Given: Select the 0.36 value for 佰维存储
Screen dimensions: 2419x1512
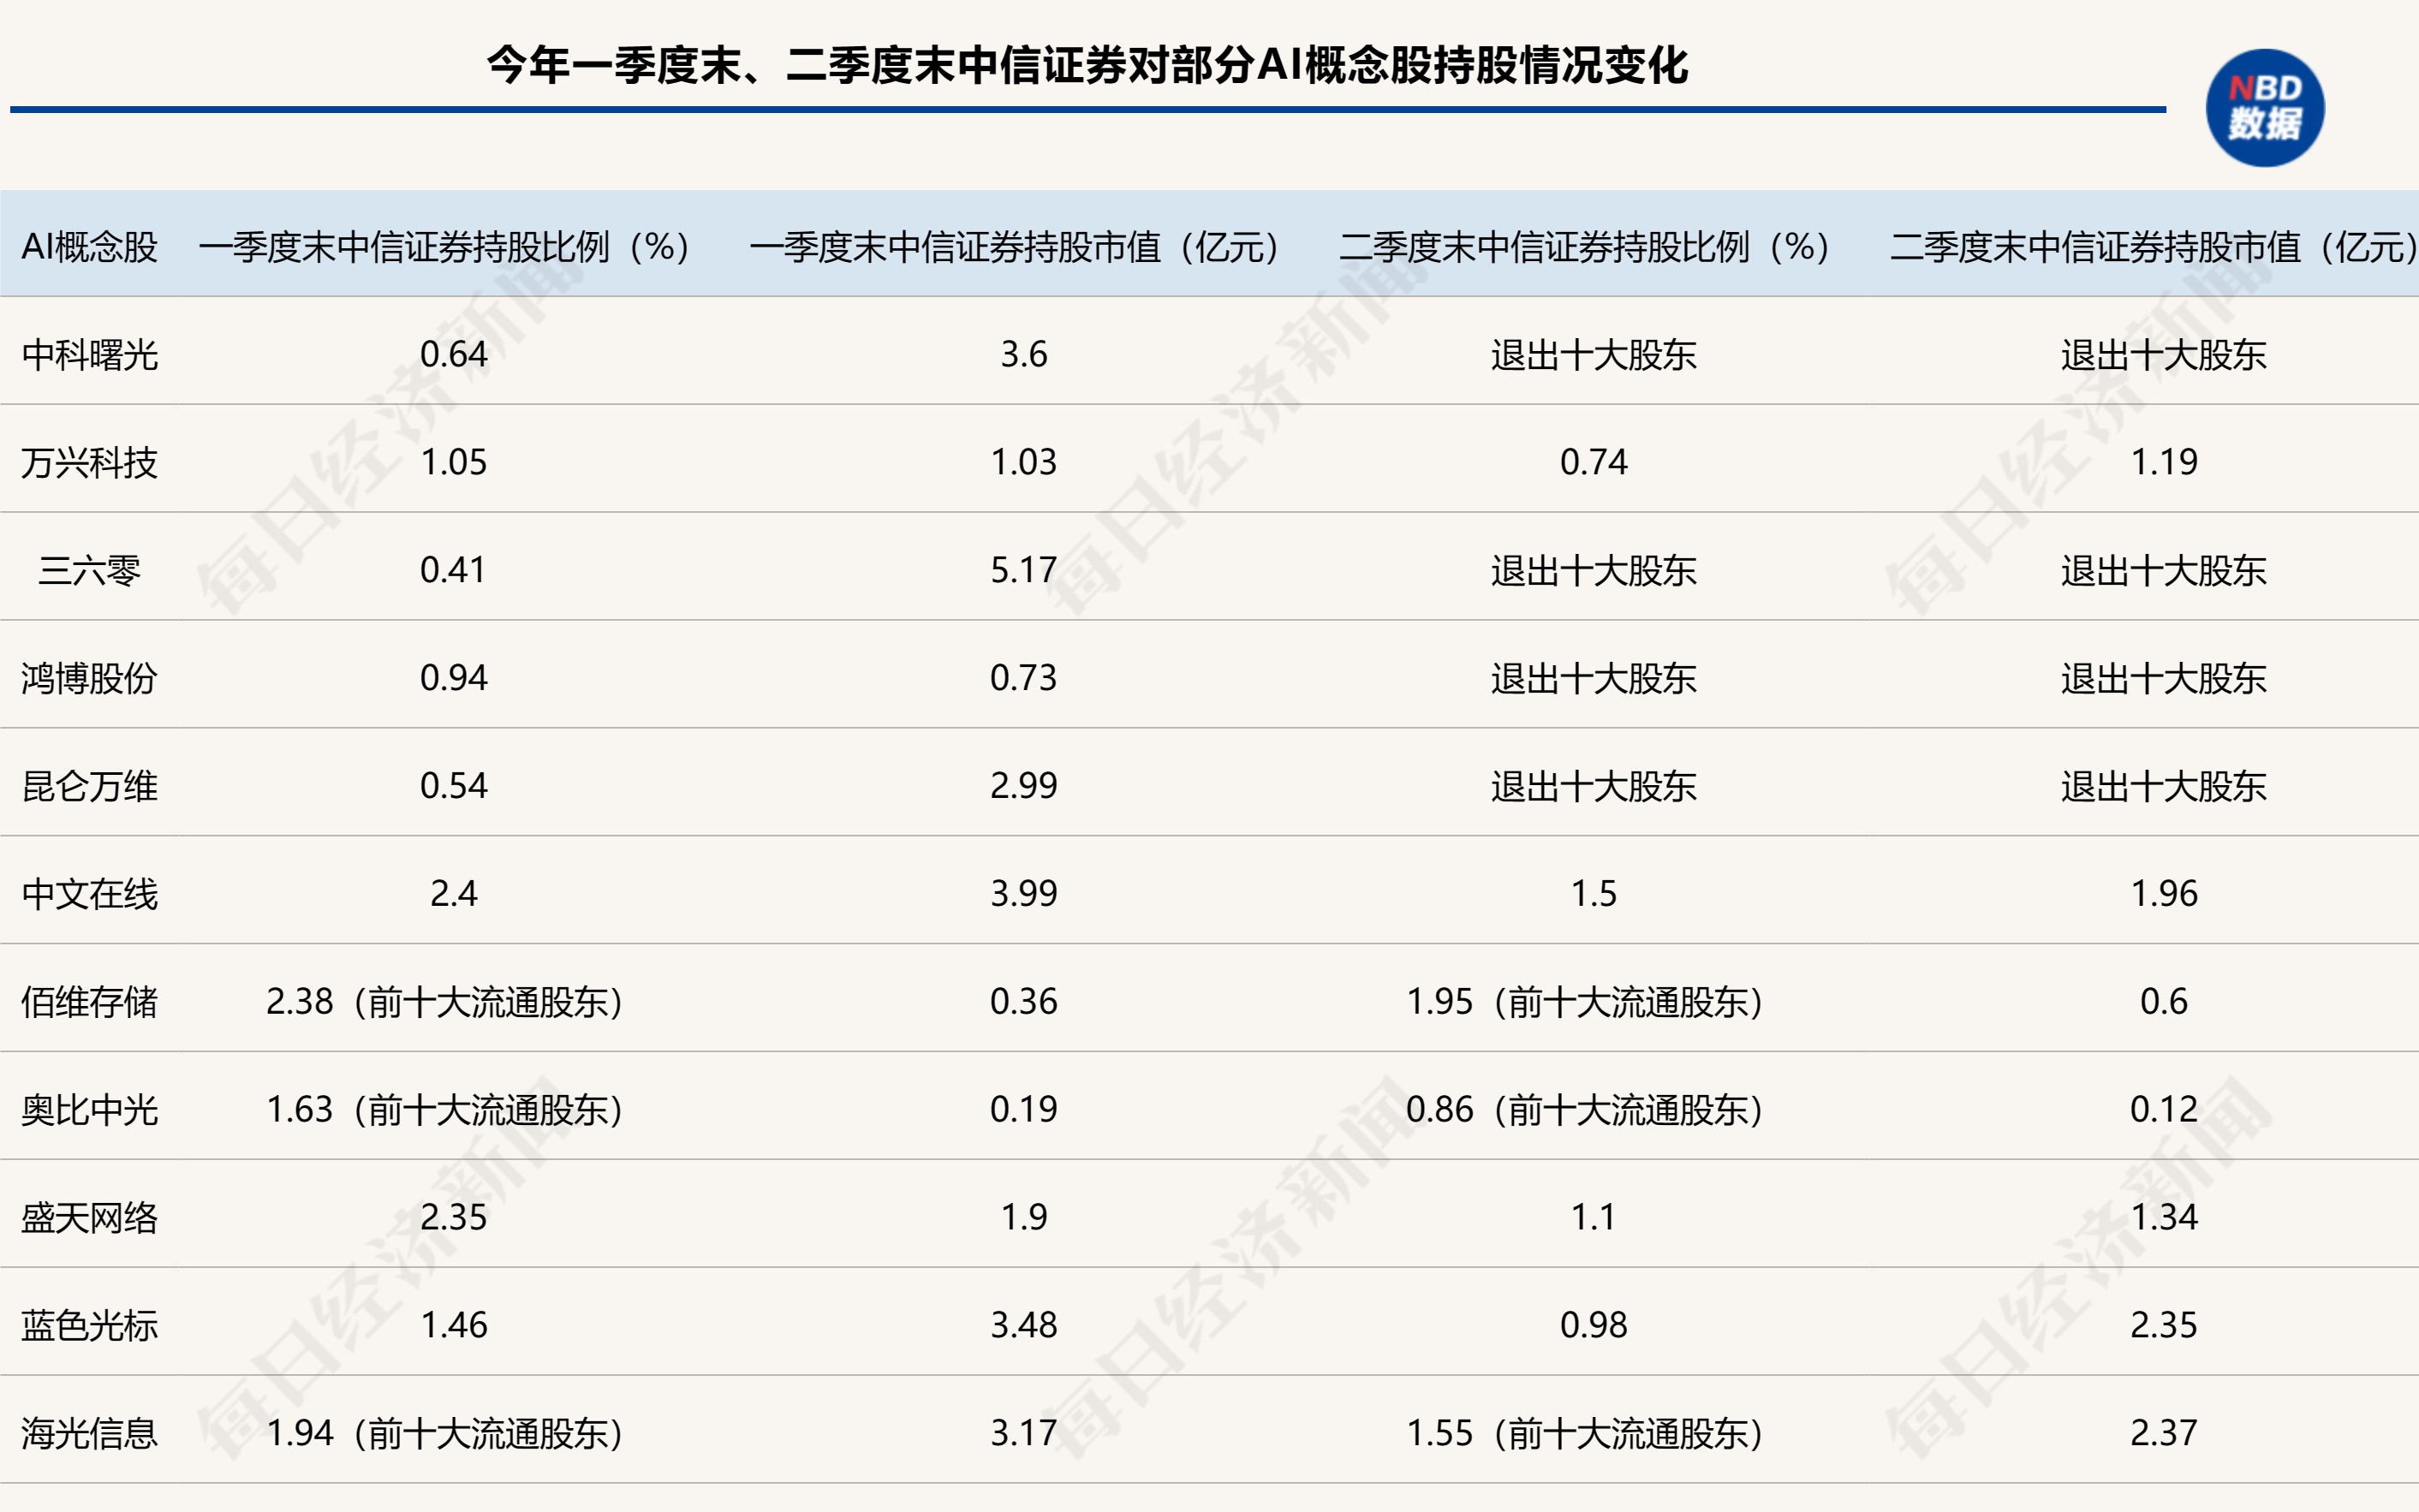Looking at the screenshot, I should (1024, 1002).
